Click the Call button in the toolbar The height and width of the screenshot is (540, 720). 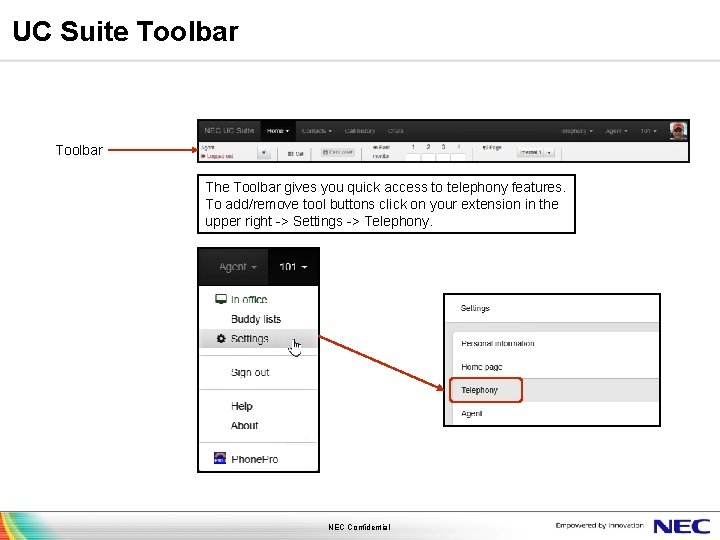295,153
